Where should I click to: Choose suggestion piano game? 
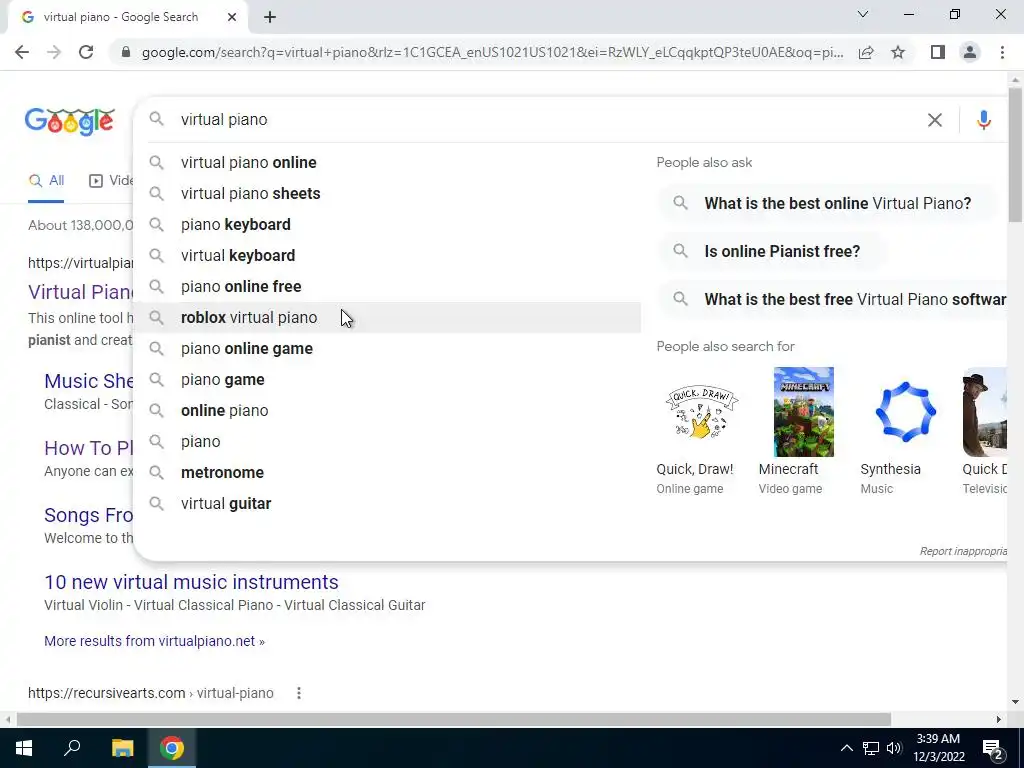pyautogui.click(x=387, y=379)
